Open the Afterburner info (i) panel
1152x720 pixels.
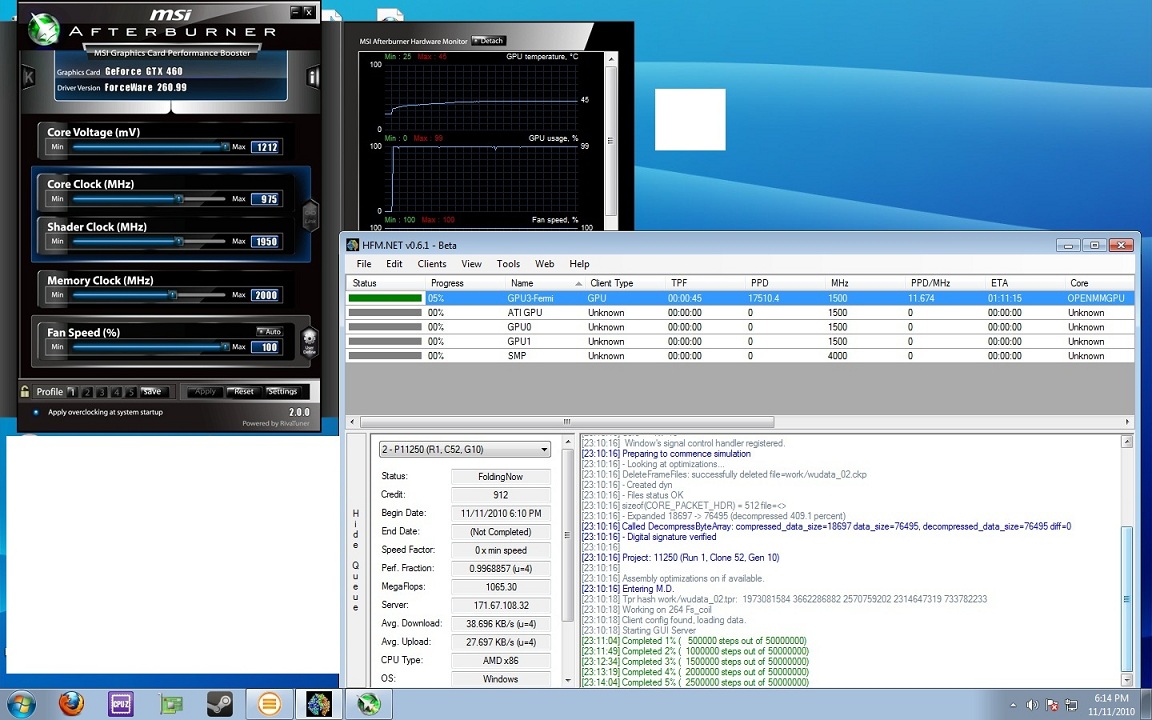[x=313, y=77]
